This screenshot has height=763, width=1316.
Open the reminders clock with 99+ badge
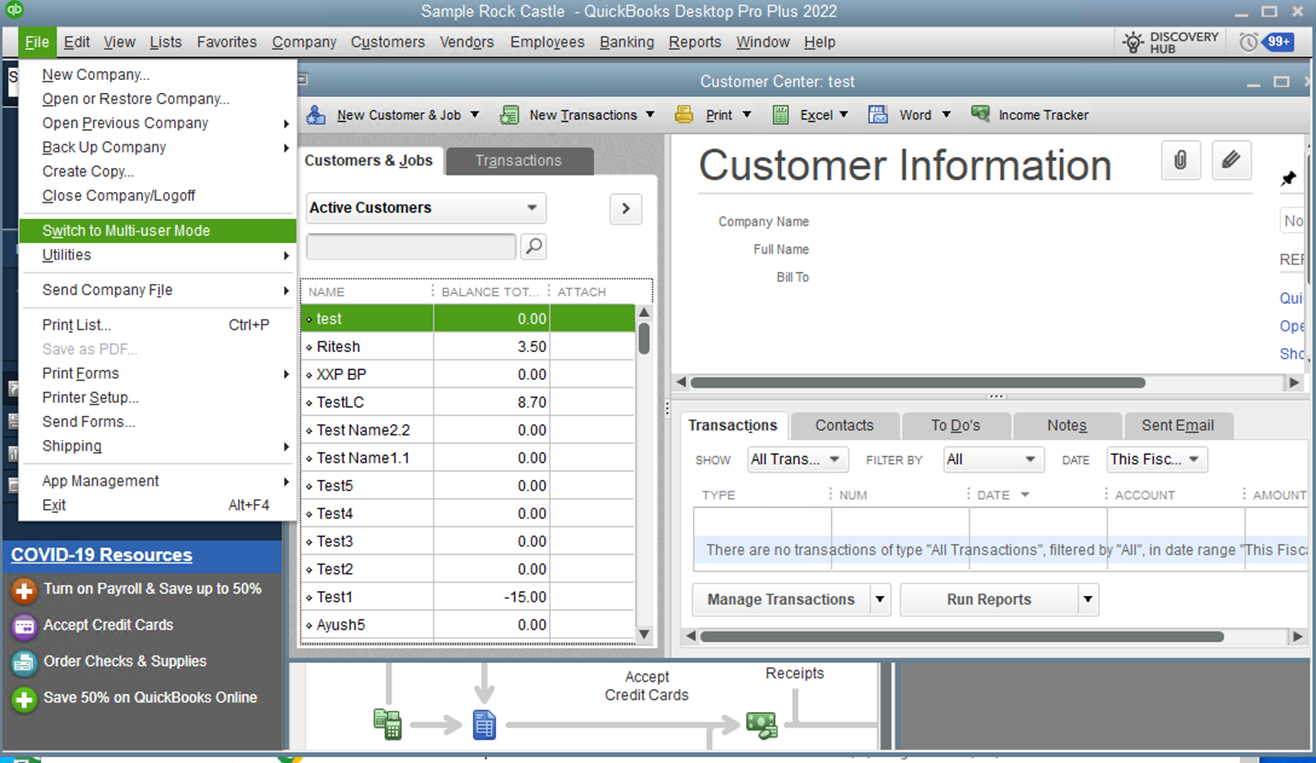[1266, 42]
